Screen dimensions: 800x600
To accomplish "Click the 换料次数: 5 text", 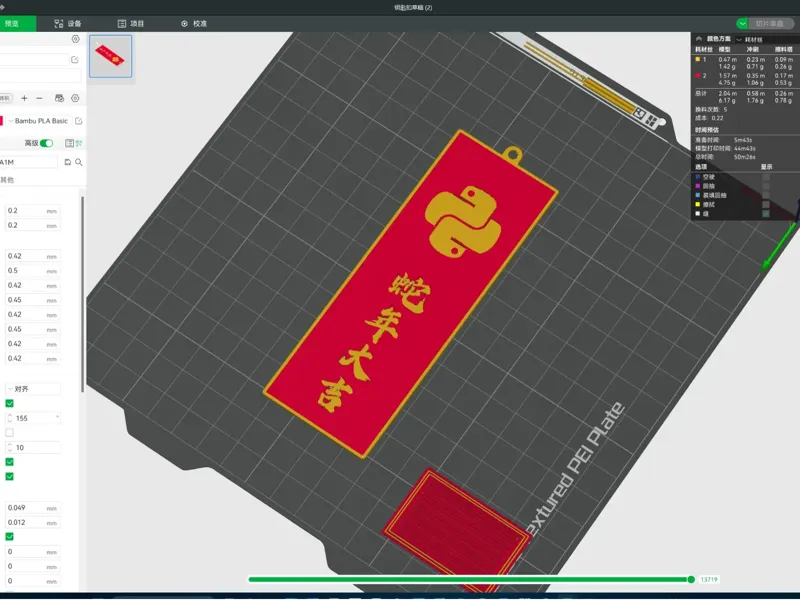I will (711, 110).
